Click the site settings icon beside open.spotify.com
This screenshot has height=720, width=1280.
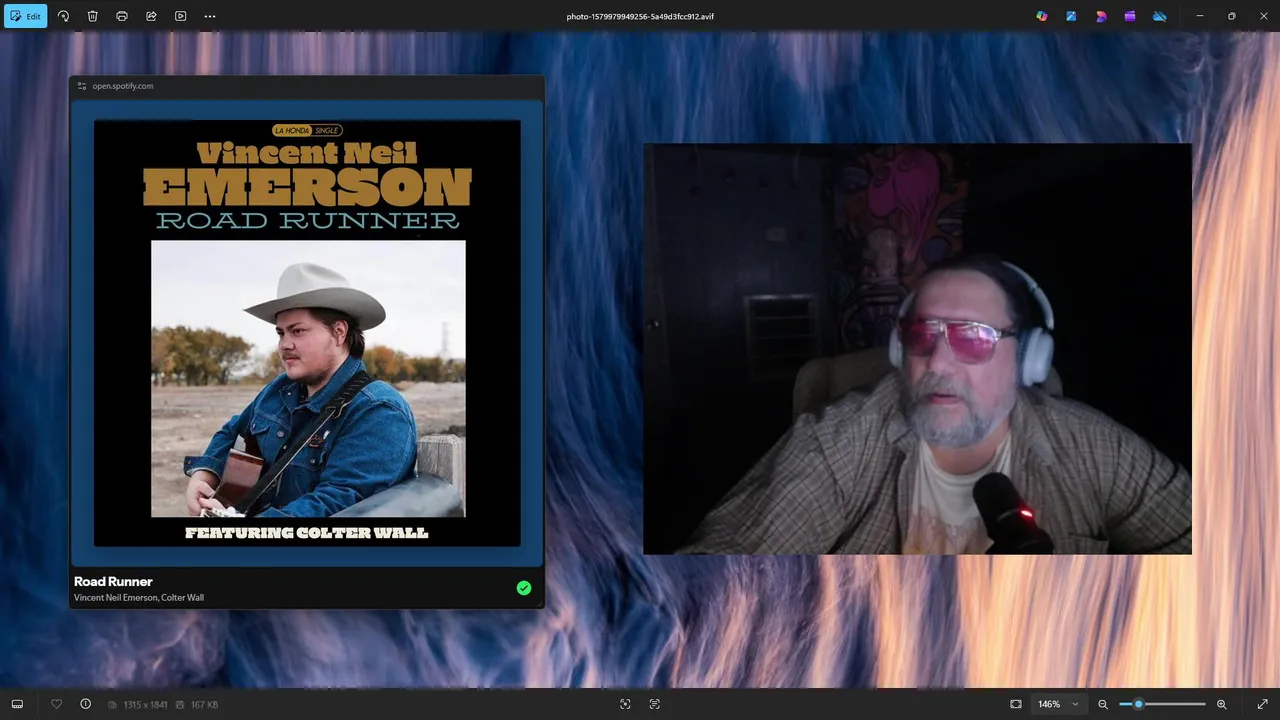(82, 86)
